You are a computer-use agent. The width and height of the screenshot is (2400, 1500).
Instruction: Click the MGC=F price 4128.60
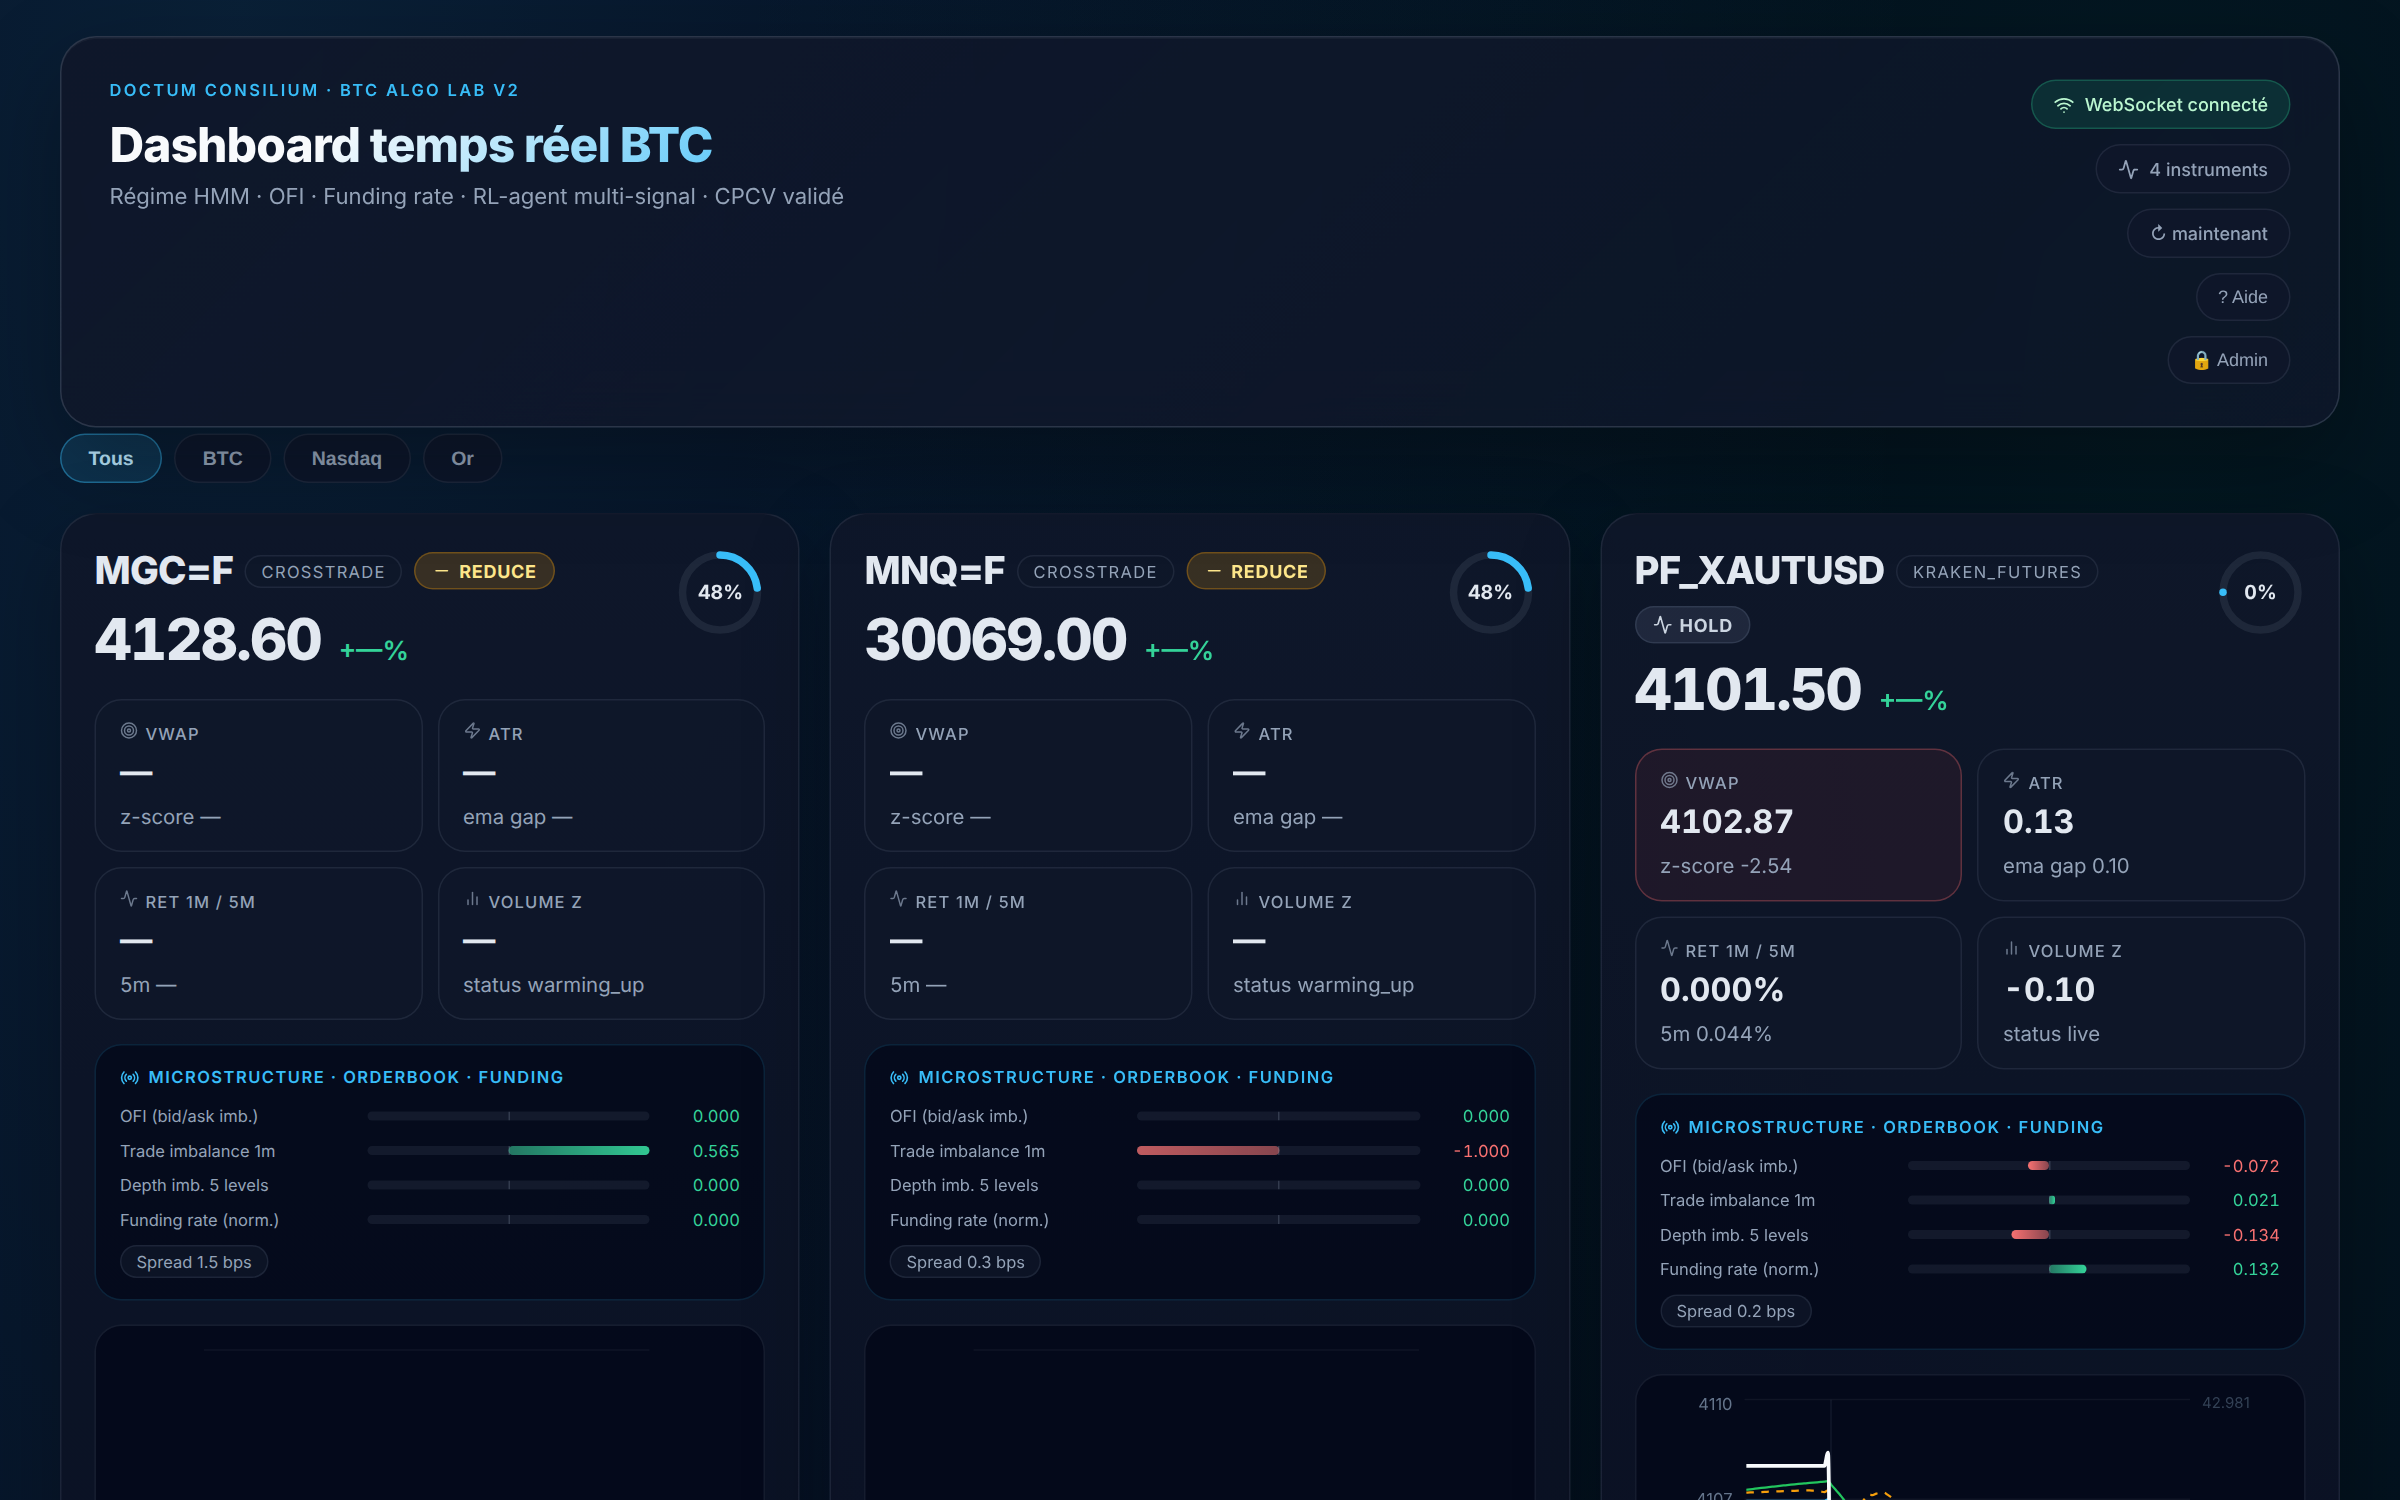point(208,639)
